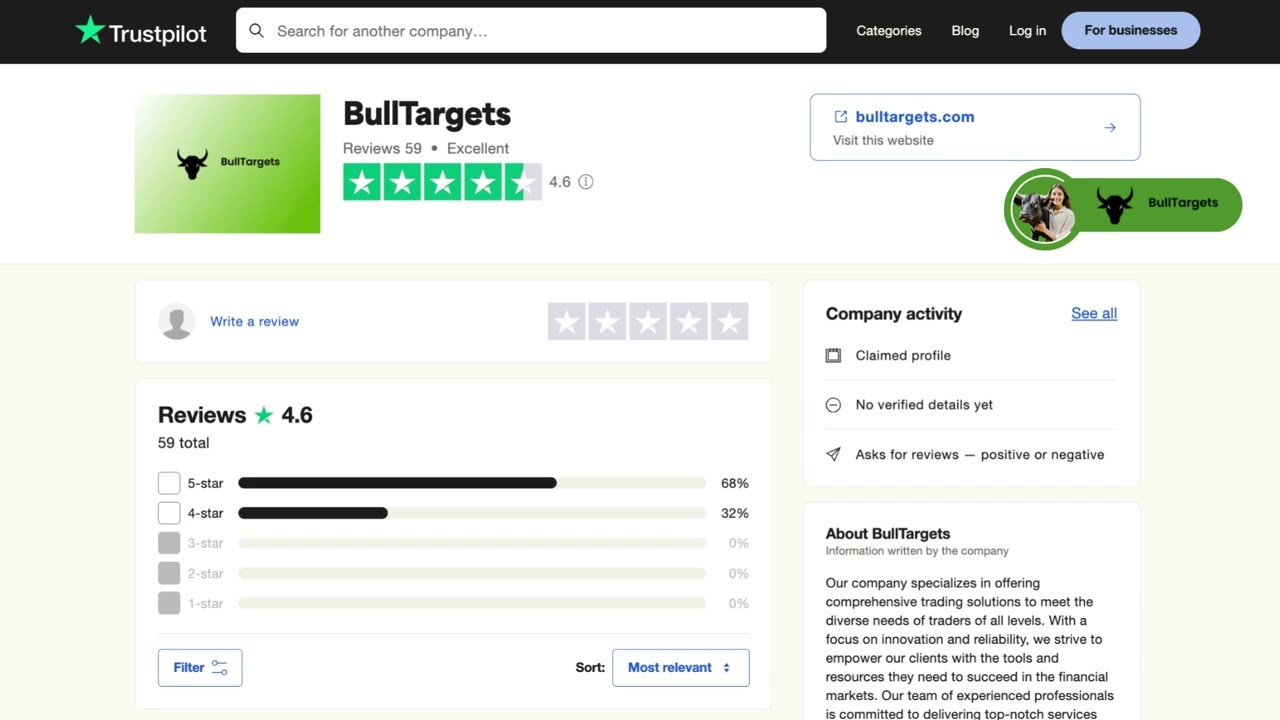Image resolution: width=1280 pixels, height=720 pixels.
Task: Click the arrow icon in website card
Action: click(x=1110, y=128)
